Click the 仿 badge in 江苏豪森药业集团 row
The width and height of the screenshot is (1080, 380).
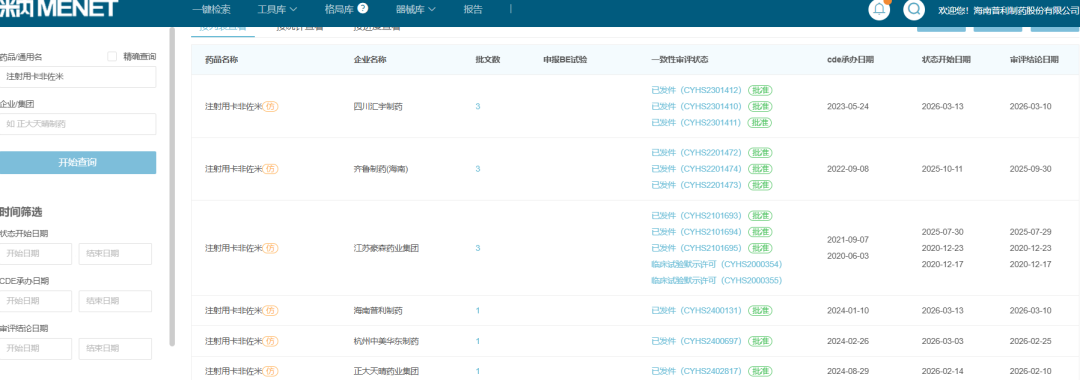tap(271, 248)
